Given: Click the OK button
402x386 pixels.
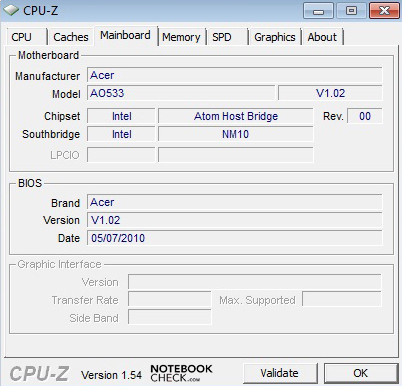Looking at the screenshot, I should (x=361, y=373).
